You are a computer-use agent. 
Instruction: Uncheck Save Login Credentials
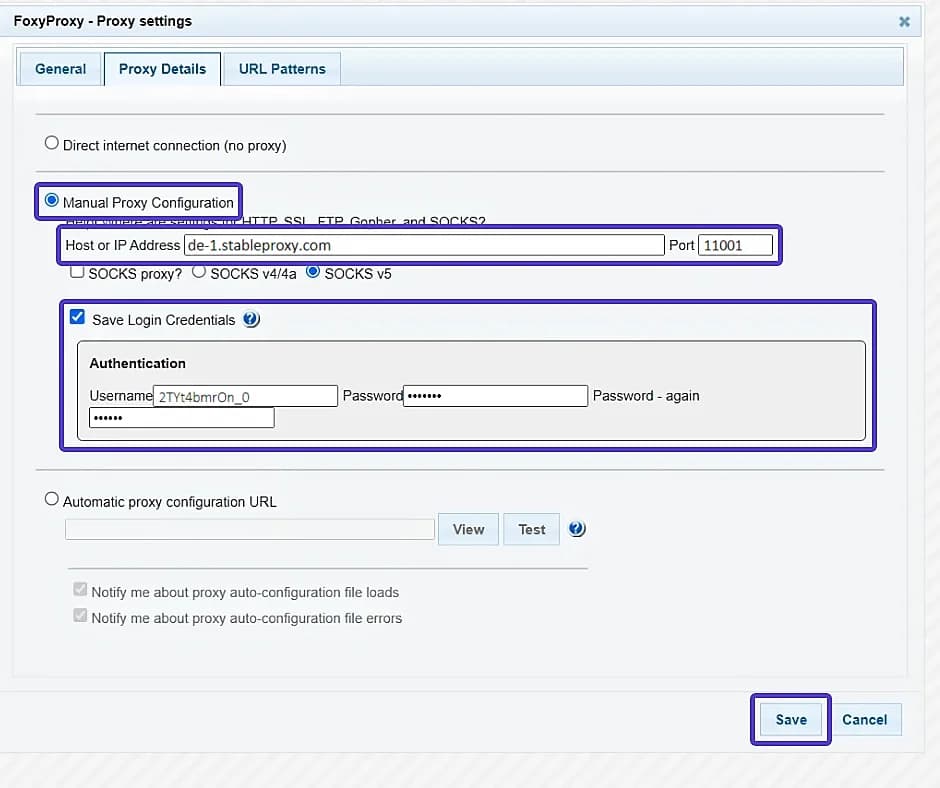coord(77,317)
